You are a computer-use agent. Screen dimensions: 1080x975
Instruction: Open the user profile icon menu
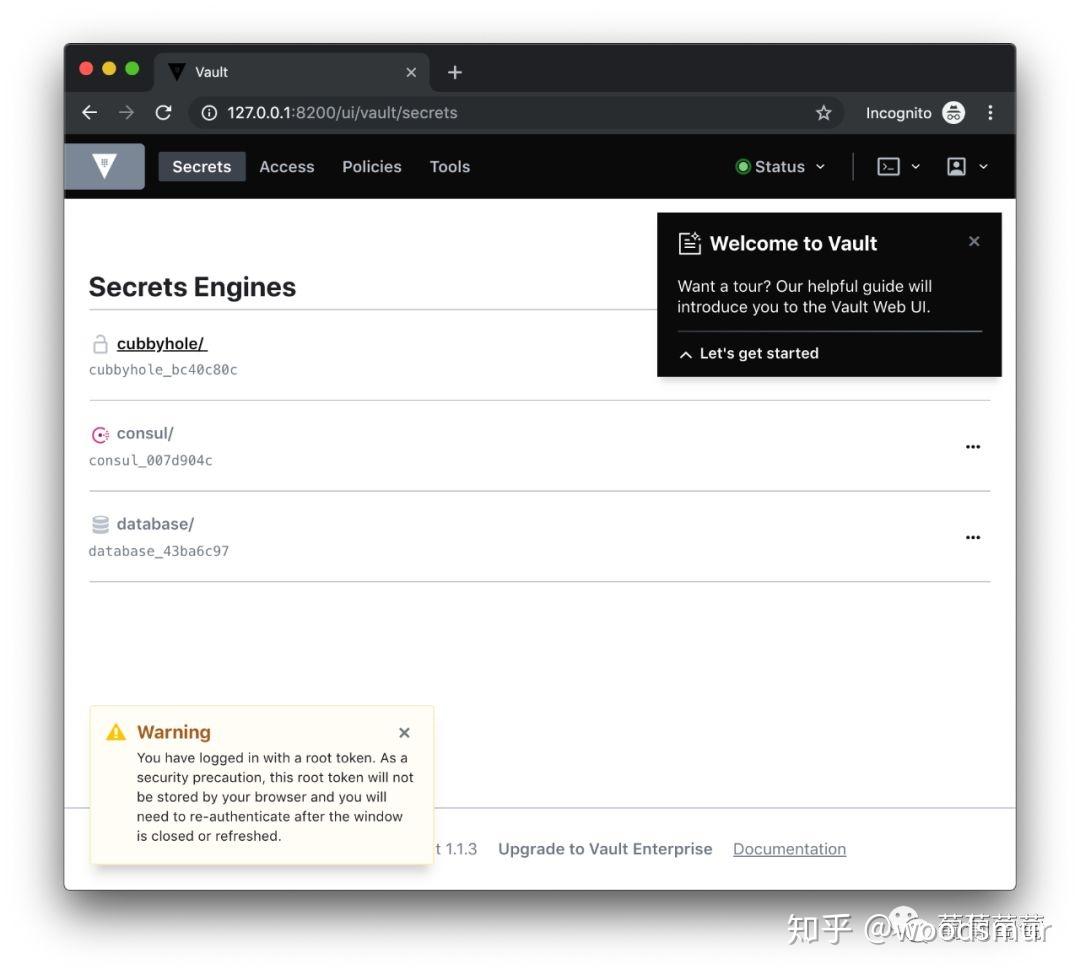point(957,167)
